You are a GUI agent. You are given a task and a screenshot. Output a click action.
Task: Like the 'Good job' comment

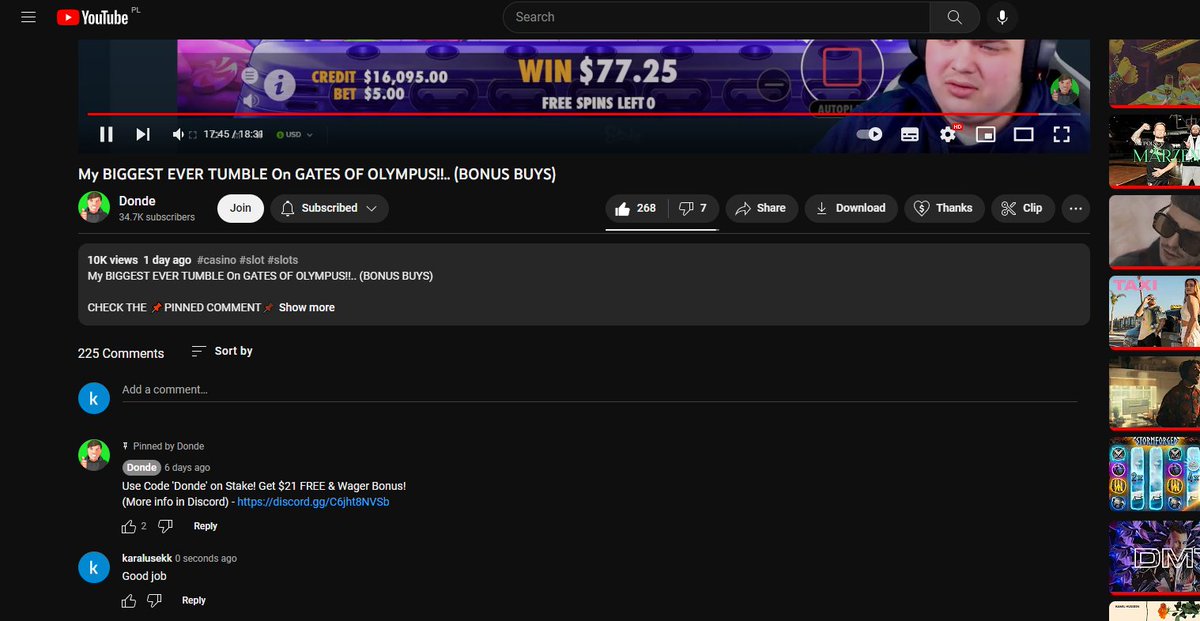[x=128, y=600]
